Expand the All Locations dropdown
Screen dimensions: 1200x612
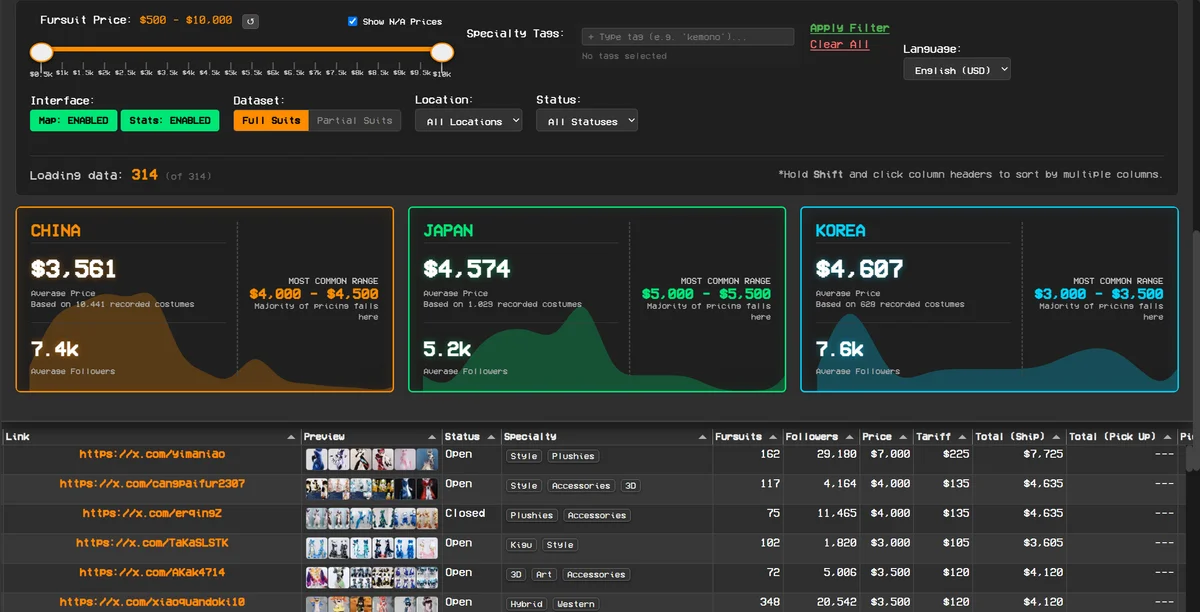(469, 121)
